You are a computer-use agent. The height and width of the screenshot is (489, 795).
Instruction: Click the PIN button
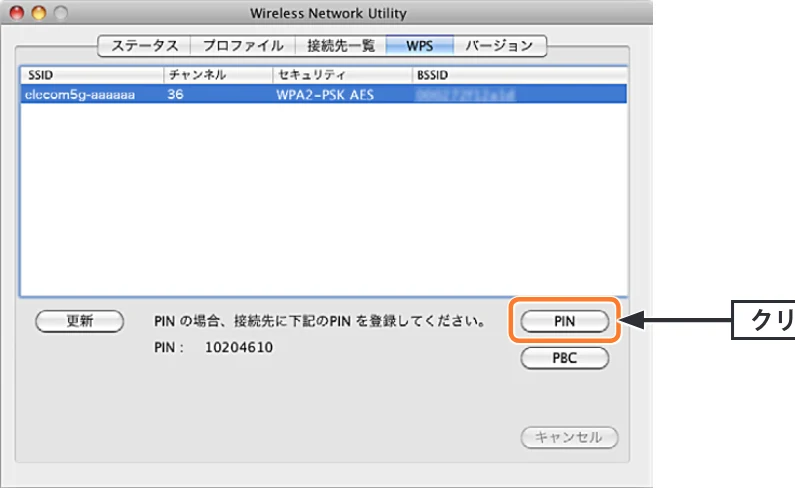564,321
